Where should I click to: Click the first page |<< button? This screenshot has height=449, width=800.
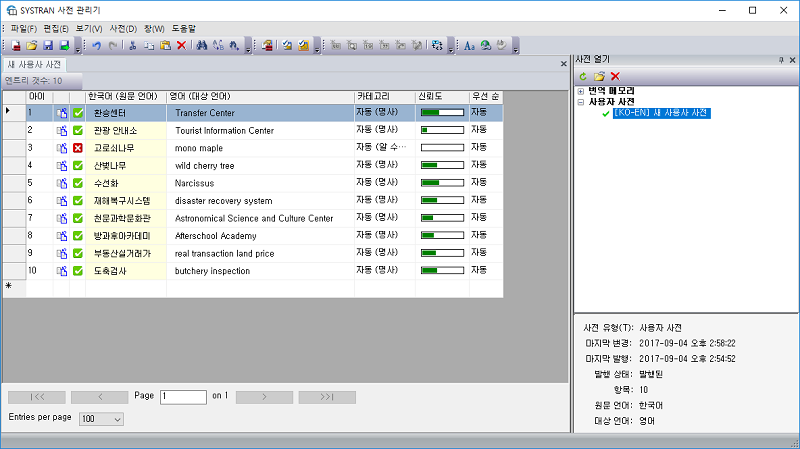click(x=37, y=397)
